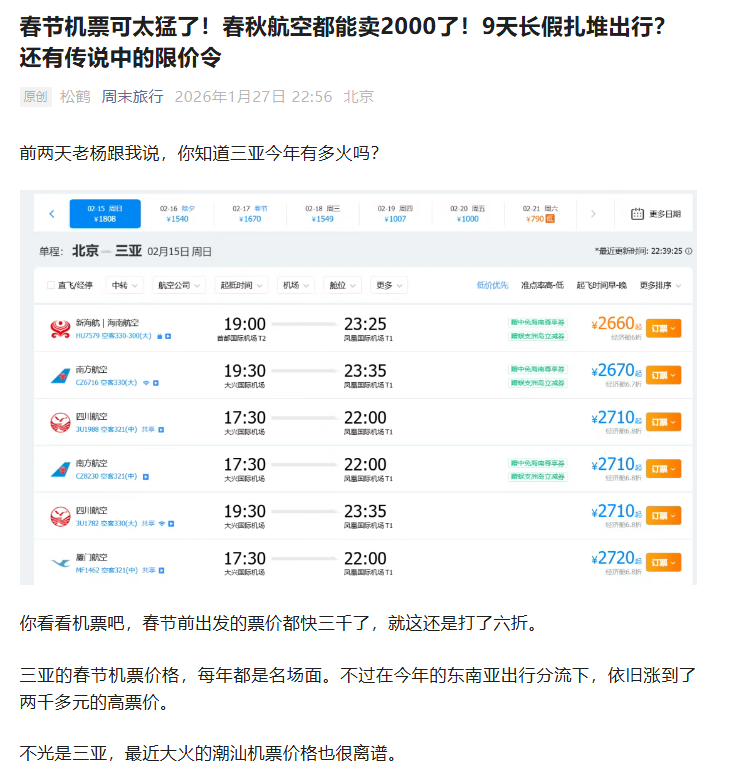Click the ¥2660 price text
730x784 pixels.
[616, 324]
